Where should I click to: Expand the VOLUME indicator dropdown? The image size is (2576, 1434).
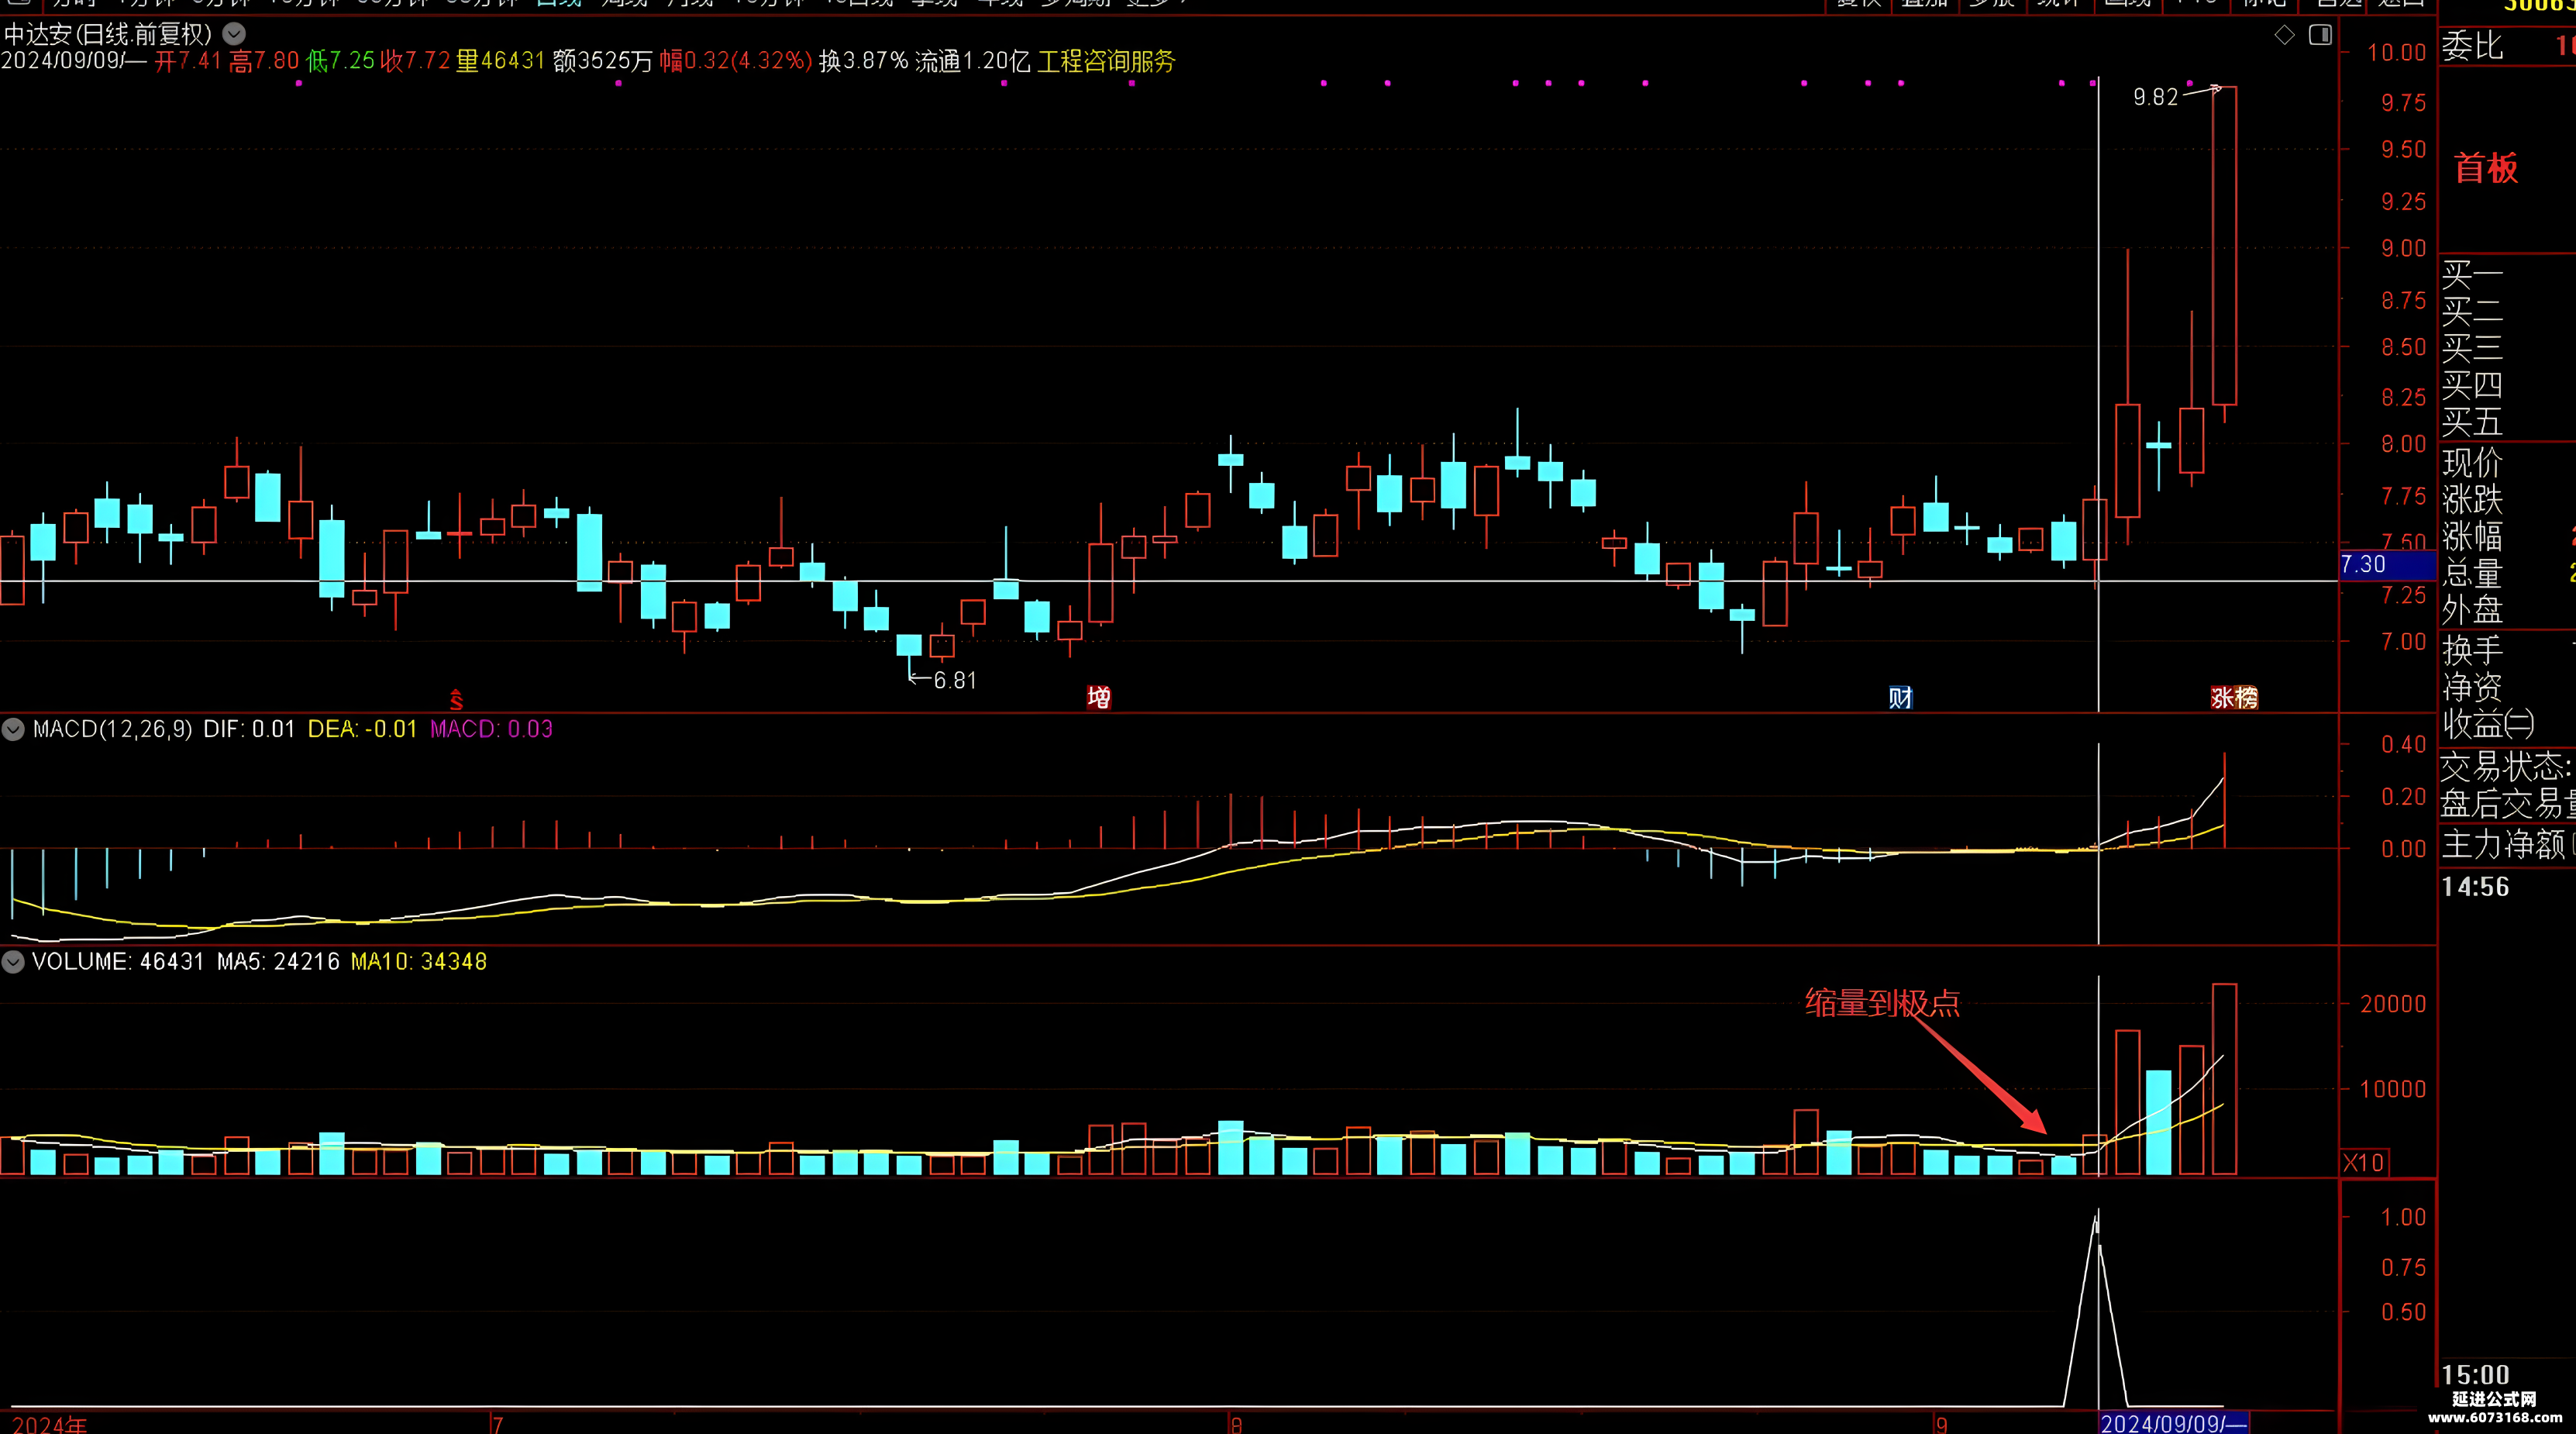point(13,962)
